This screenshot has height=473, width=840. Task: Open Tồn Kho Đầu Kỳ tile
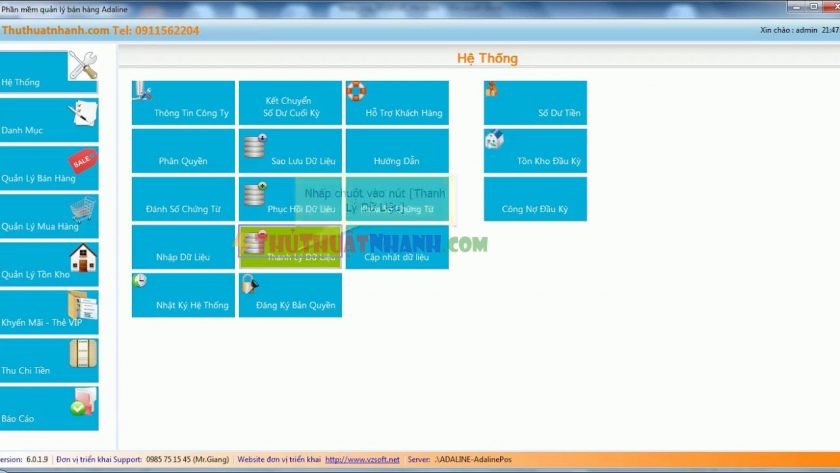tap(535, 151)
